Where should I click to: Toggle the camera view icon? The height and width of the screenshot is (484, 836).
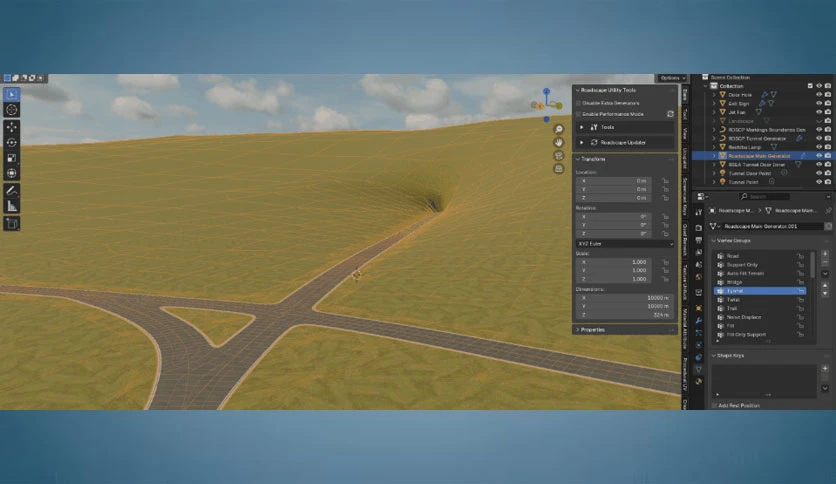[x=558, y=156]
